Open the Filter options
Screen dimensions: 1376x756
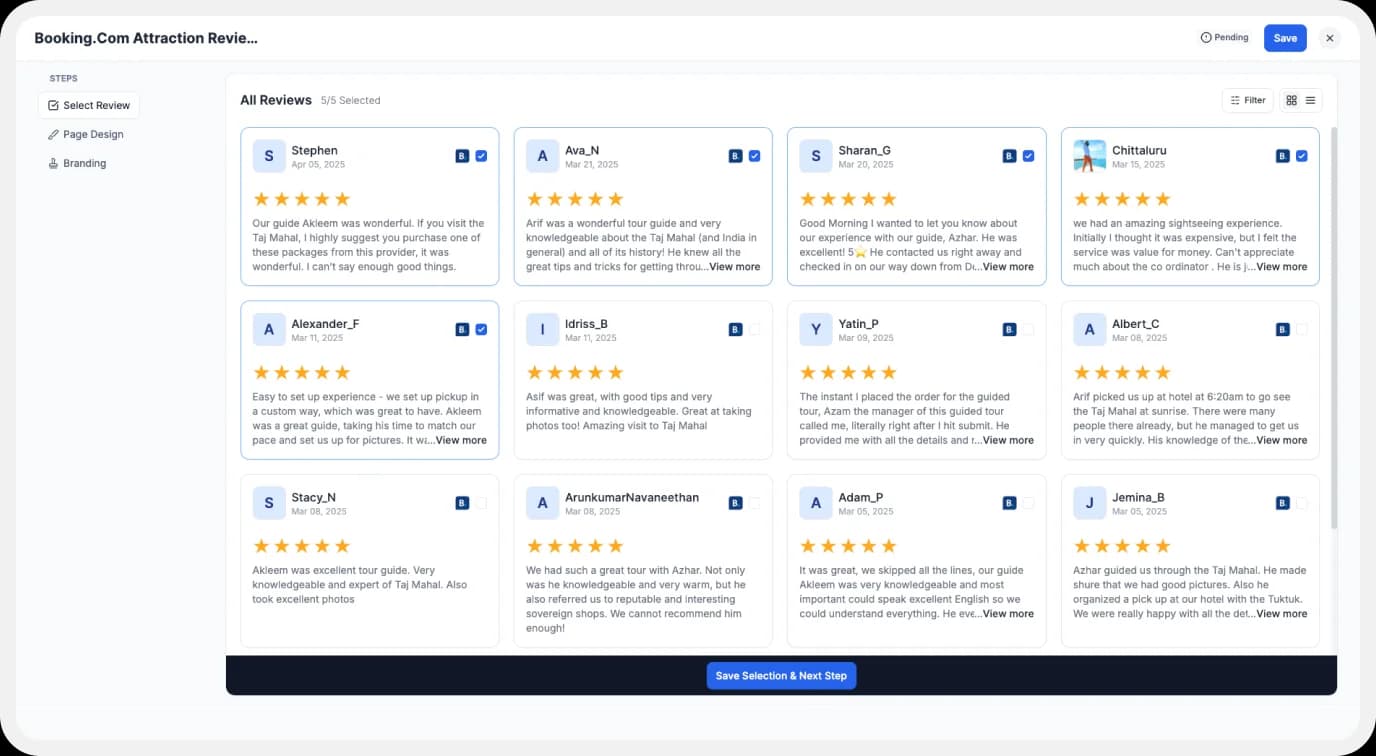coord(1247,100)
